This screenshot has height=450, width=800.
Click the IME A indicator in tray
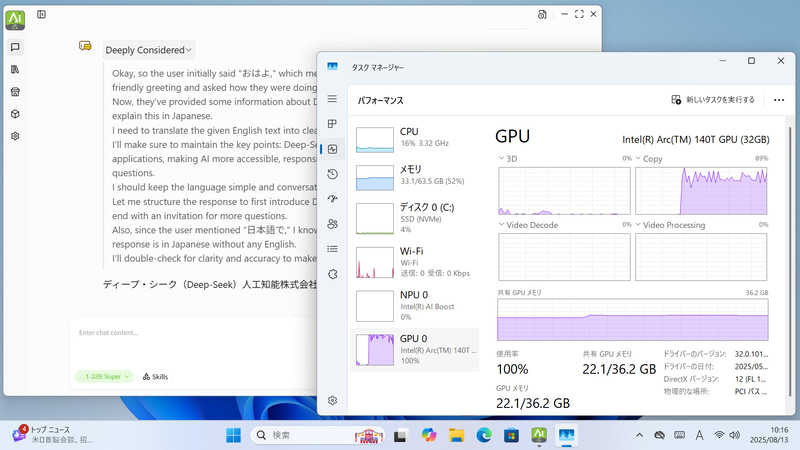pyautogui.click(x=699, y=435)
